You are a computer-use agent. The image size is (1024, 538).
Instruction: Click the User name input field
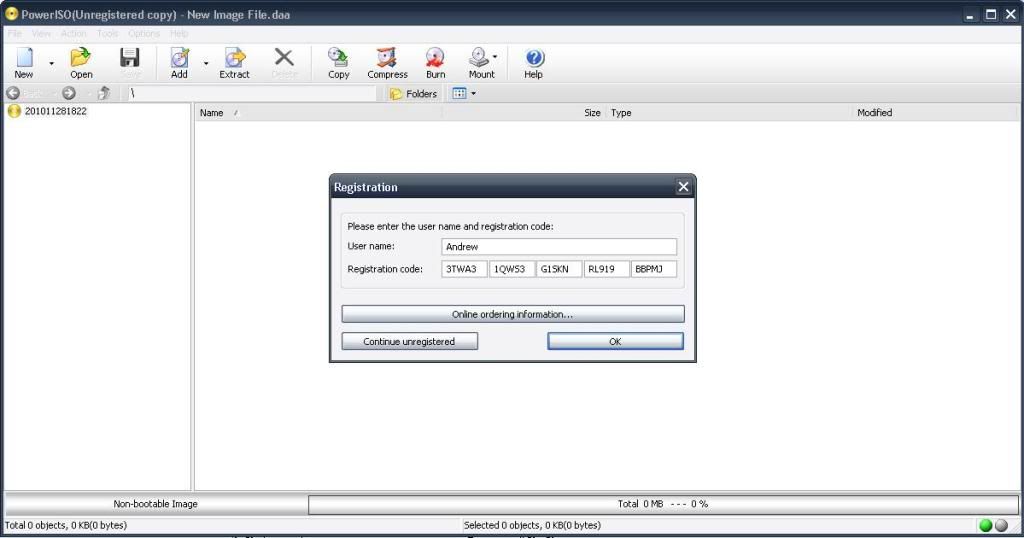coord(558,247)
